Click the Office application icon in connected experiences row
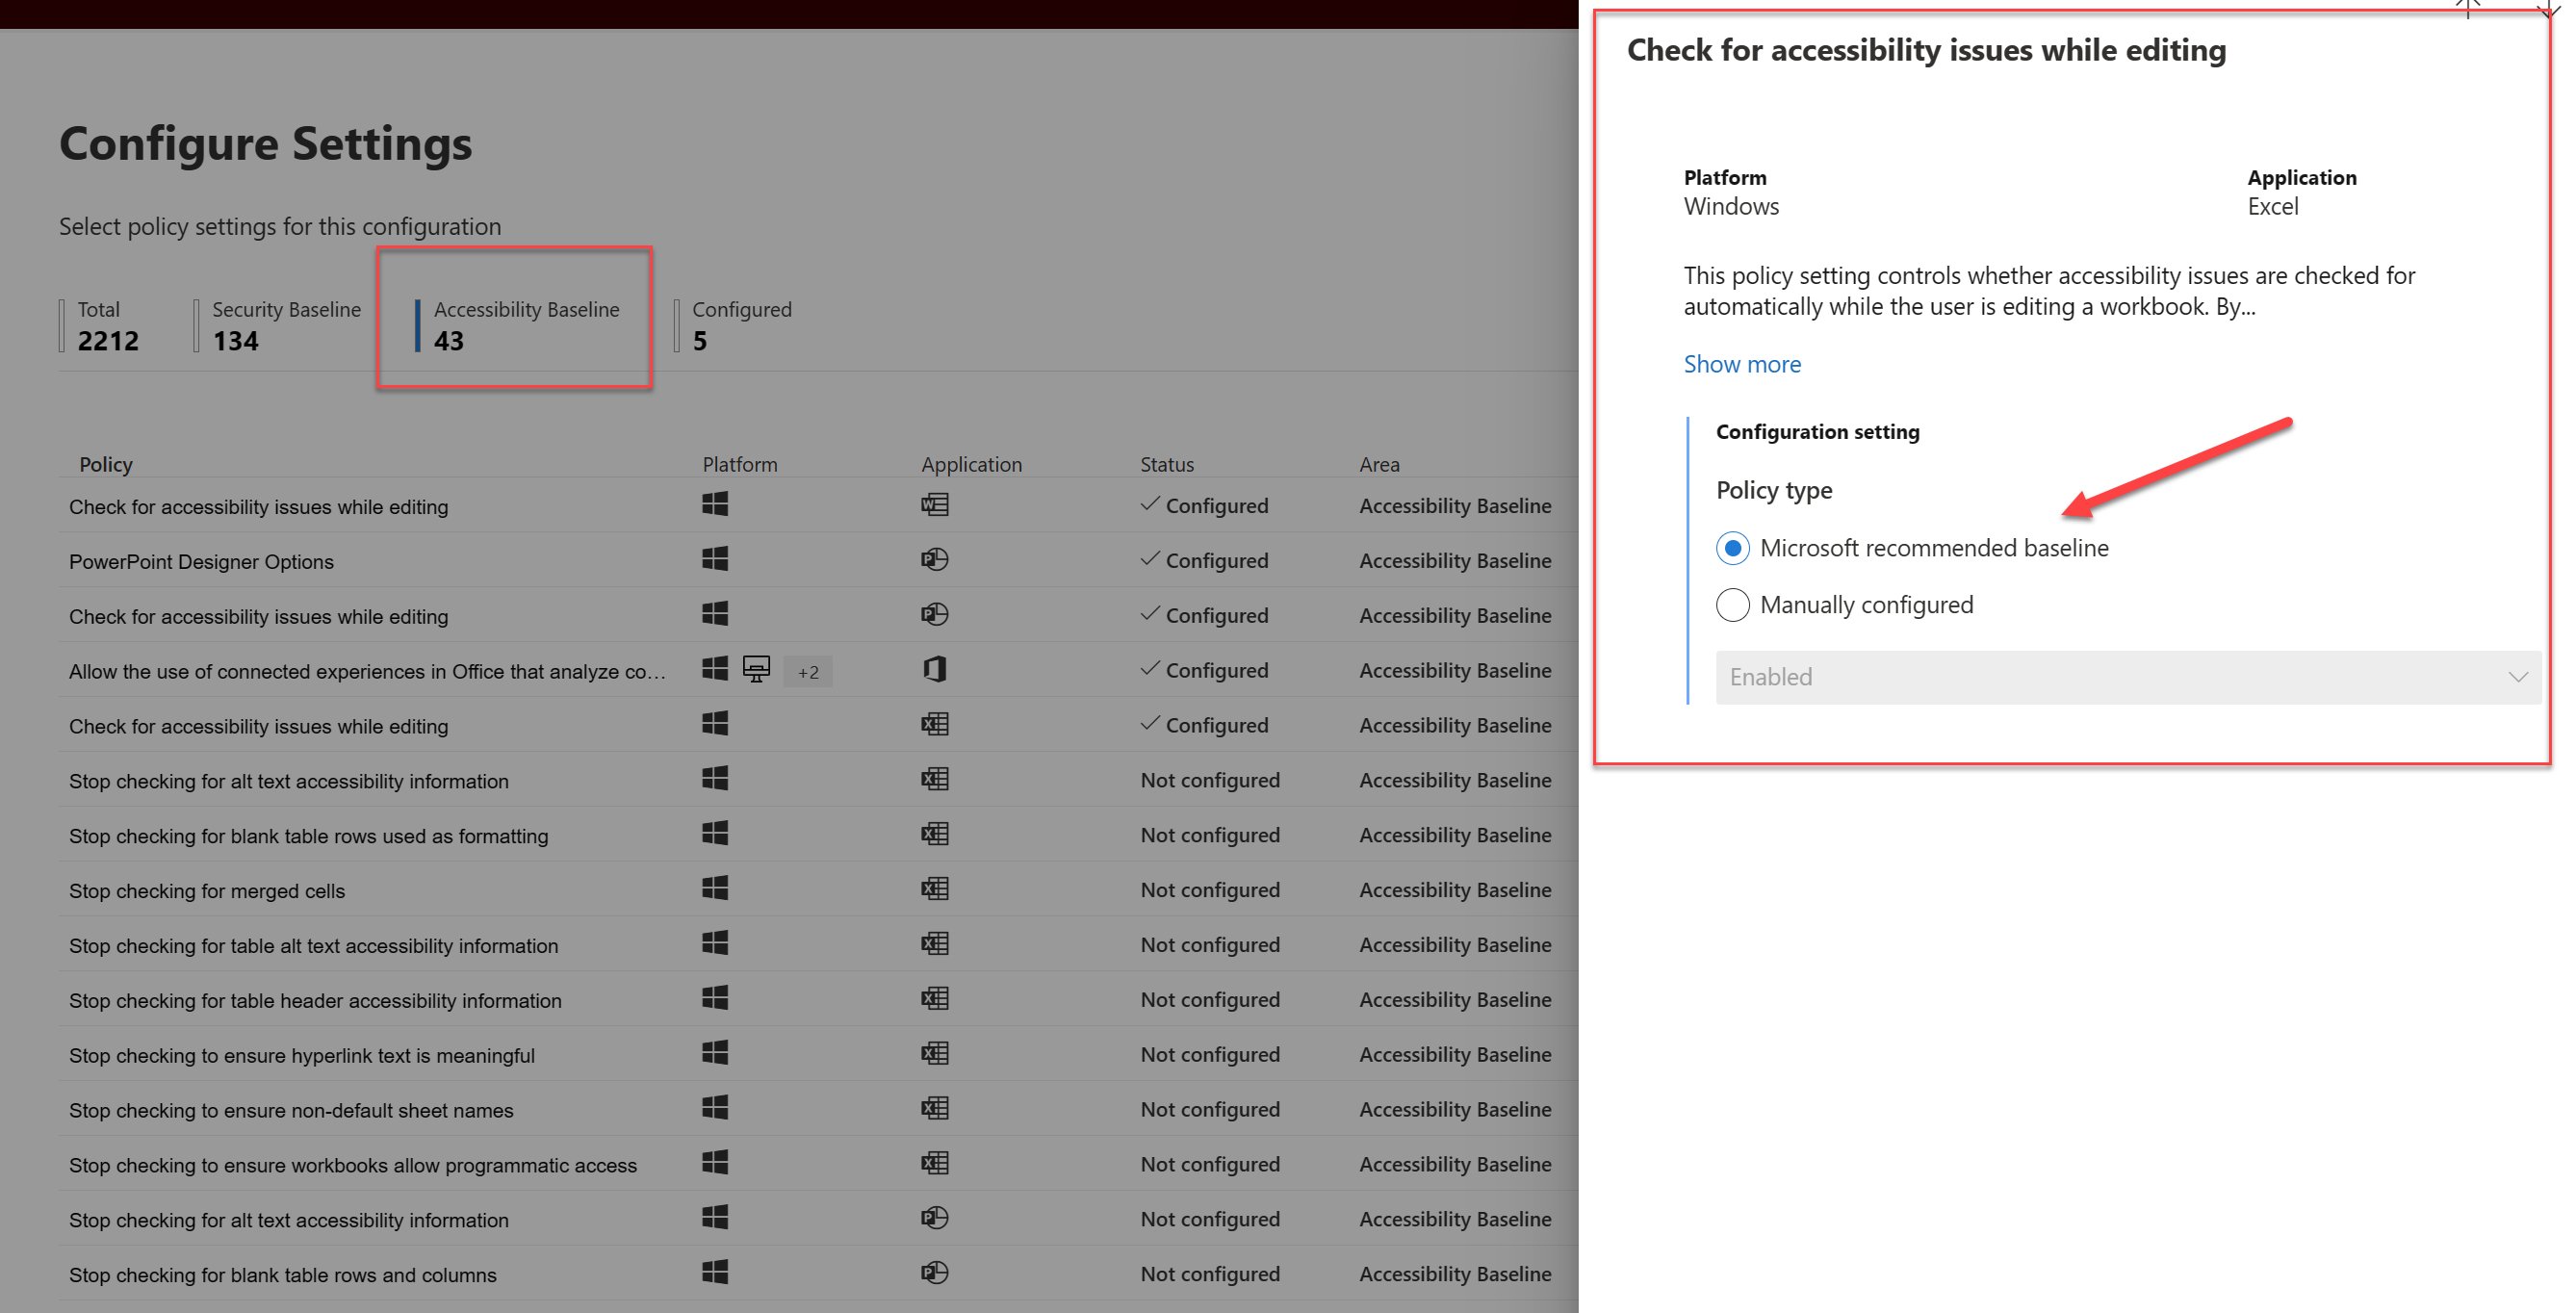2576x1313 pixels. pos(934,669)
